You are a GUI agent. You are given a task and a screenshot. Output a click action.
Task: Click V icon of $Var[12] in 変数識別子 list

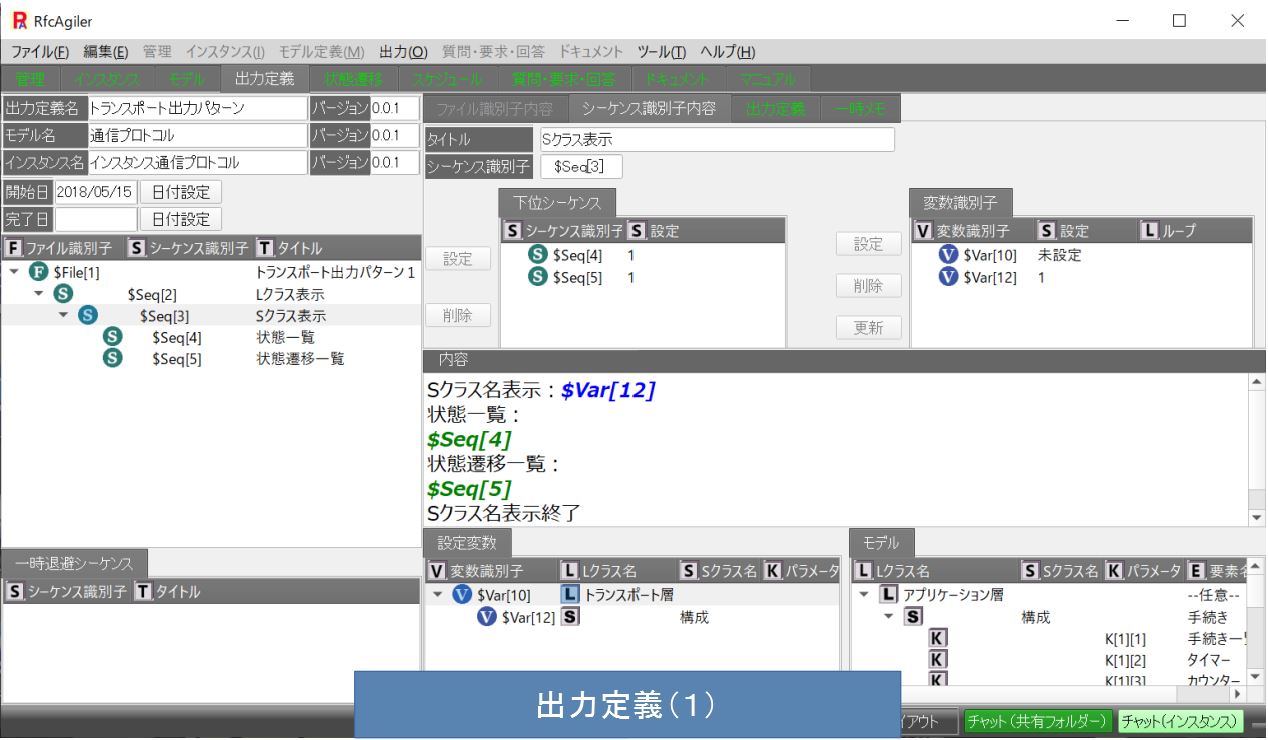tap(948, 277)
